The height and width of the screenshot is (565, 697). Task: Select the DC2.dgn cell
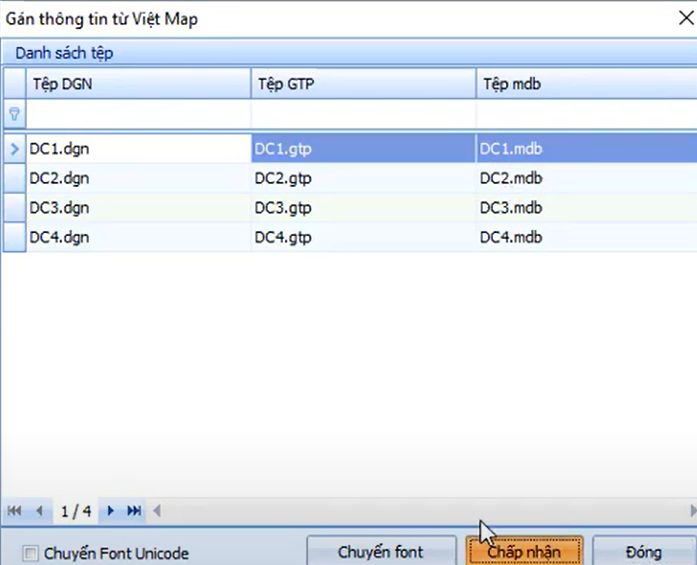tap(138, 178)
